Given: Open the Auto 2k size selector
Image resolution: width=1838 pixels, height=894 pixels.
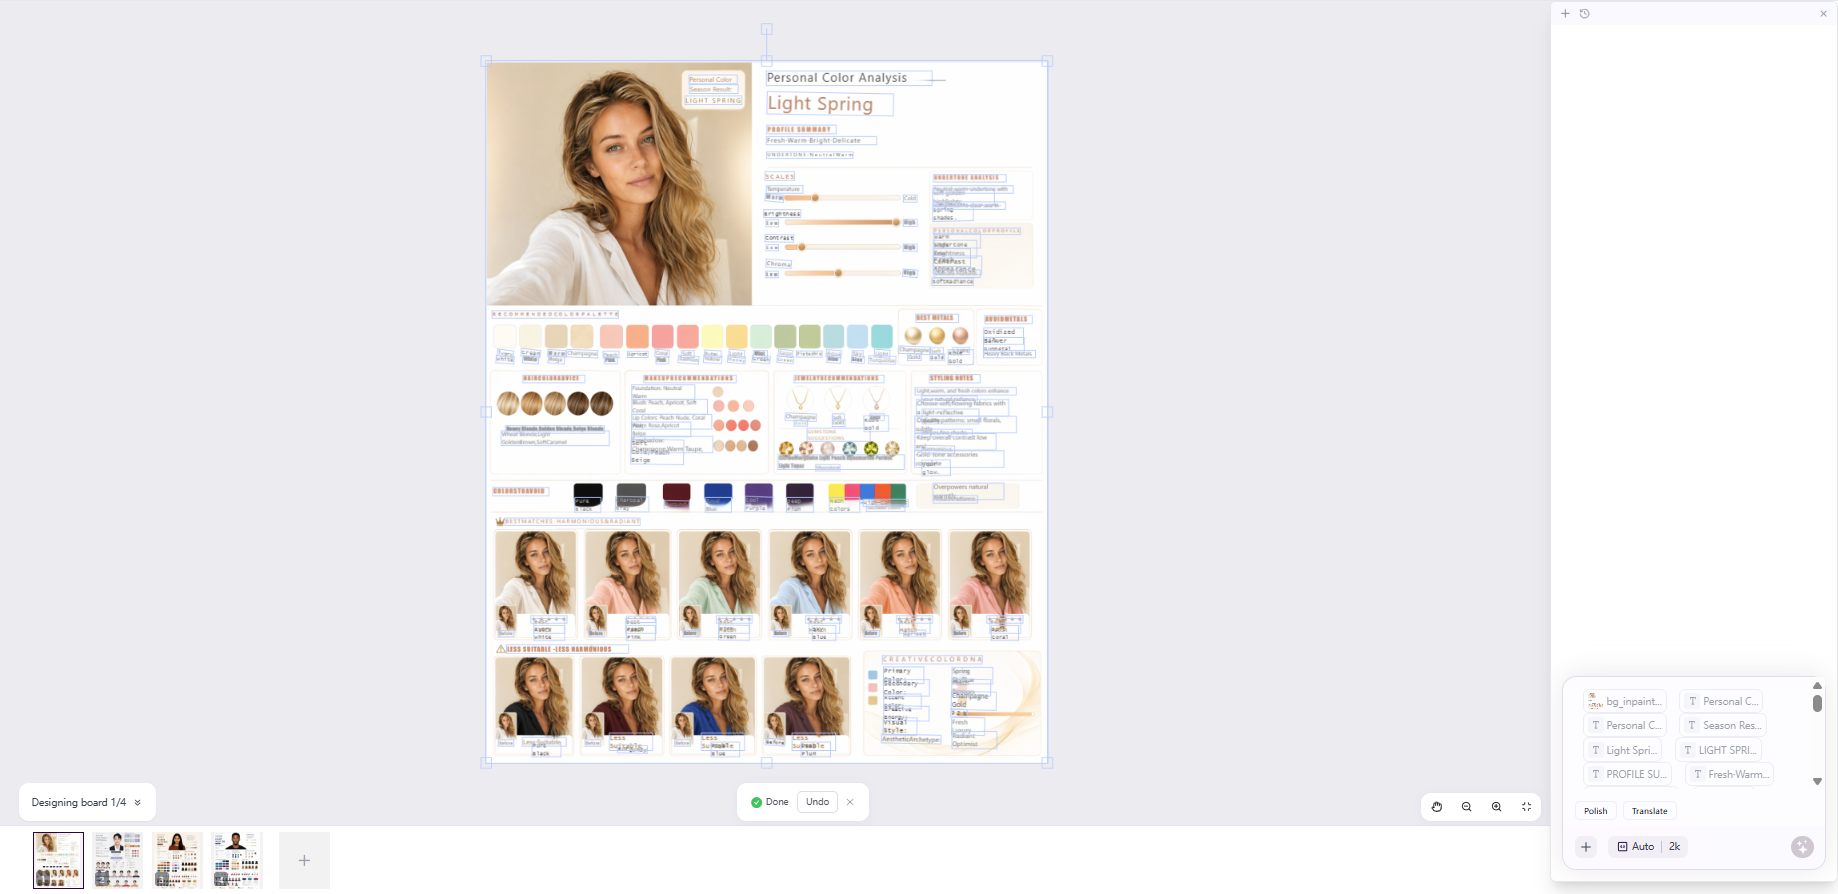Looking at the screenshot, I should click(1648, 847).
